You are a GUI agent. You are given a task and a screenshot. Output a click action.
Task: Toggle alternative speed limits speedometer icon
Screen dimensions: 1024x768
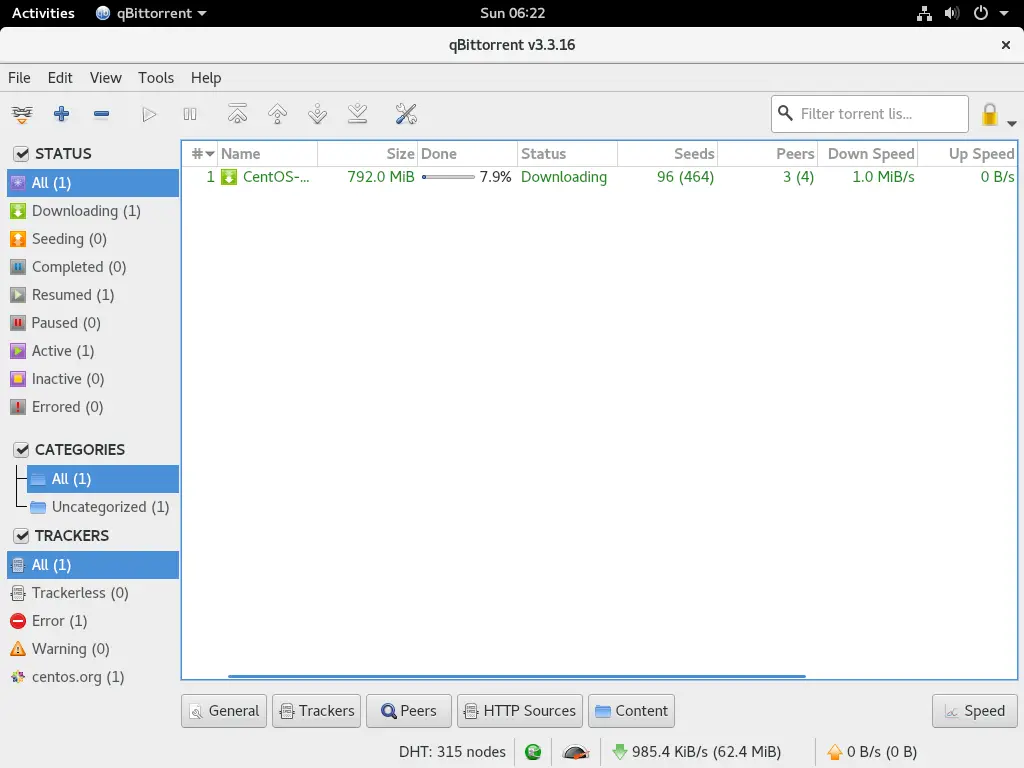[x=575, y=752]
